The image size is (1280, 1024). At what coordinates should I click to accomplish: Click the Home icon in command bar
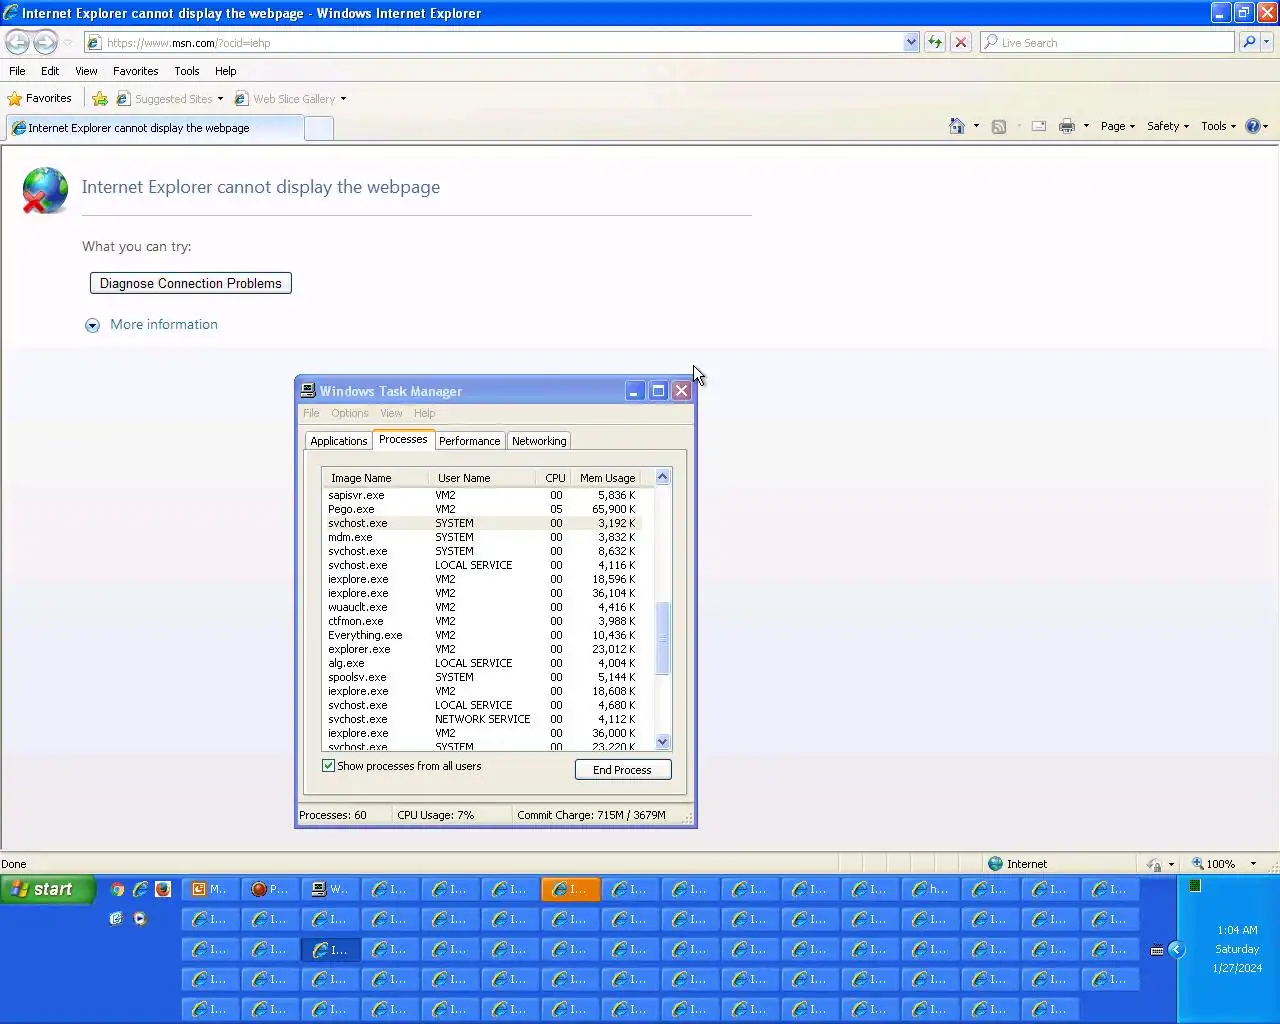(x=957, y=126)
